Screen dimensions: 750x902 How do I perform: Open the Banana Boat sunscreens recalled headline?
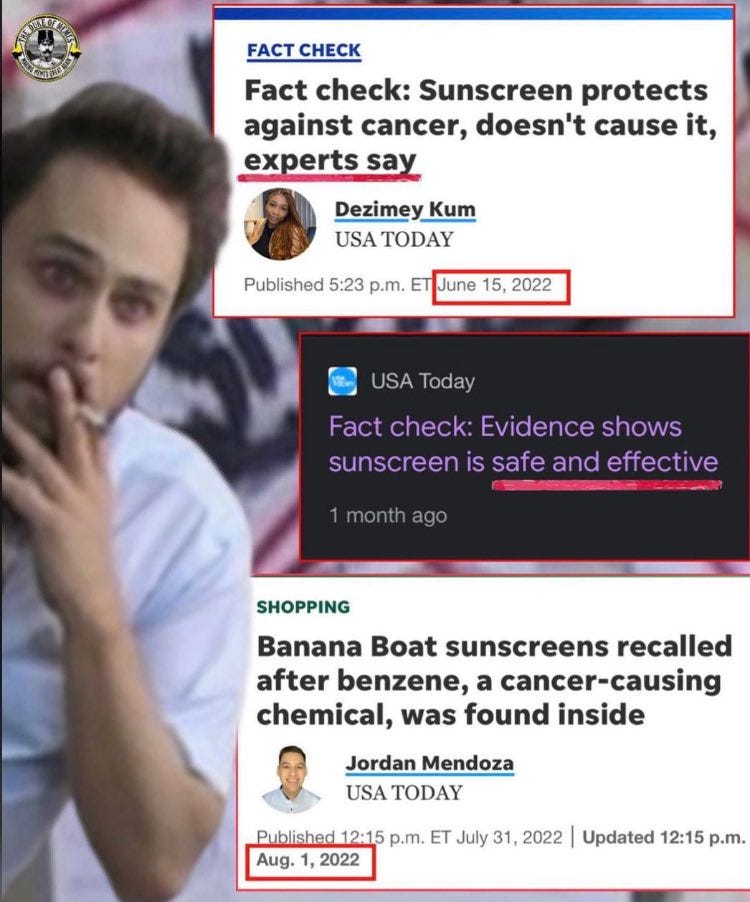[494, 681]
